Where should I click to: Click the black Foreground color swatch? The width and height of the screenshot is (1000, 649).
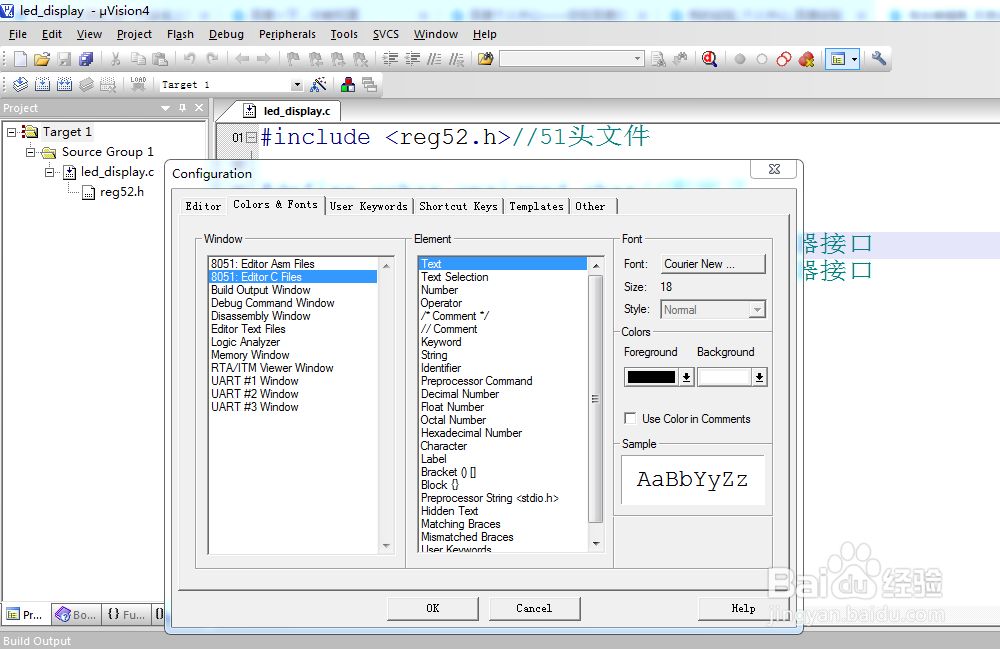651,377
